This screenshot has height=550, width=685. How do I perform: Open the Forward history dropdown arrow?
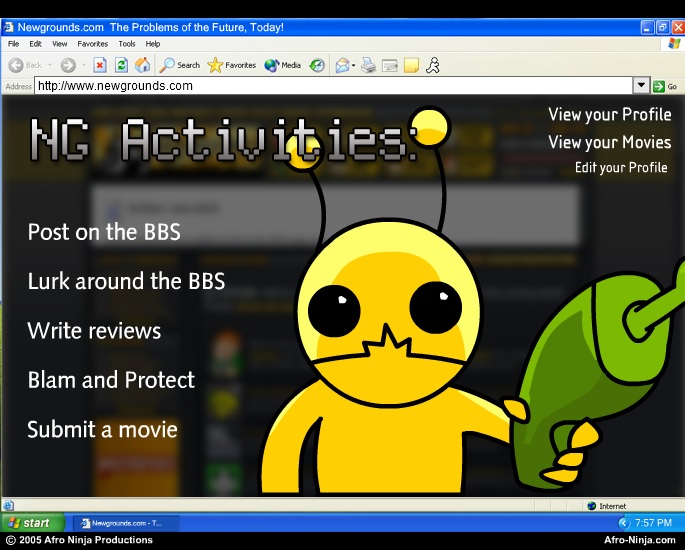(x=84, y=66)
